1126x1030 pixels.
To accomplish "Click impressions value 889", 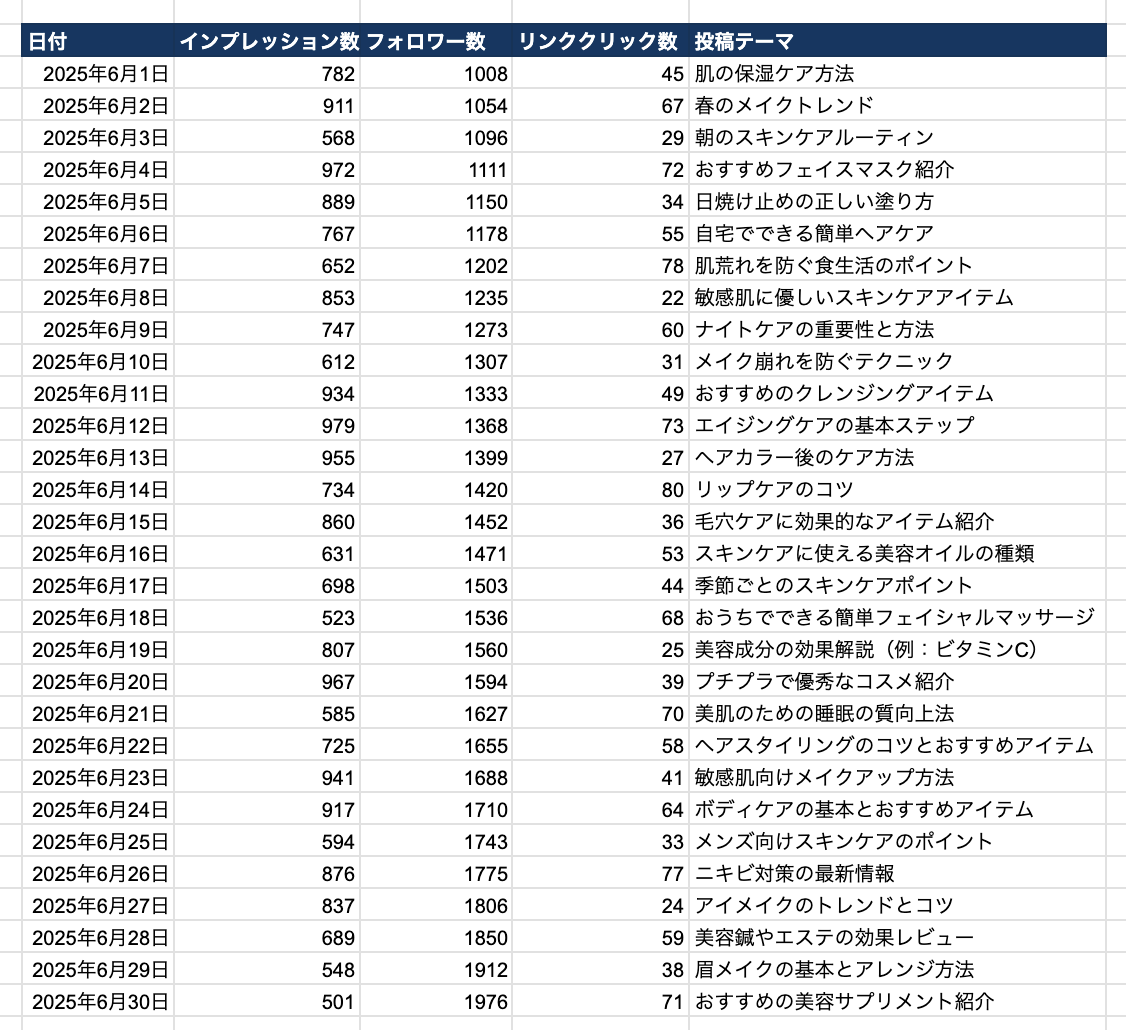I will [267, 201].
